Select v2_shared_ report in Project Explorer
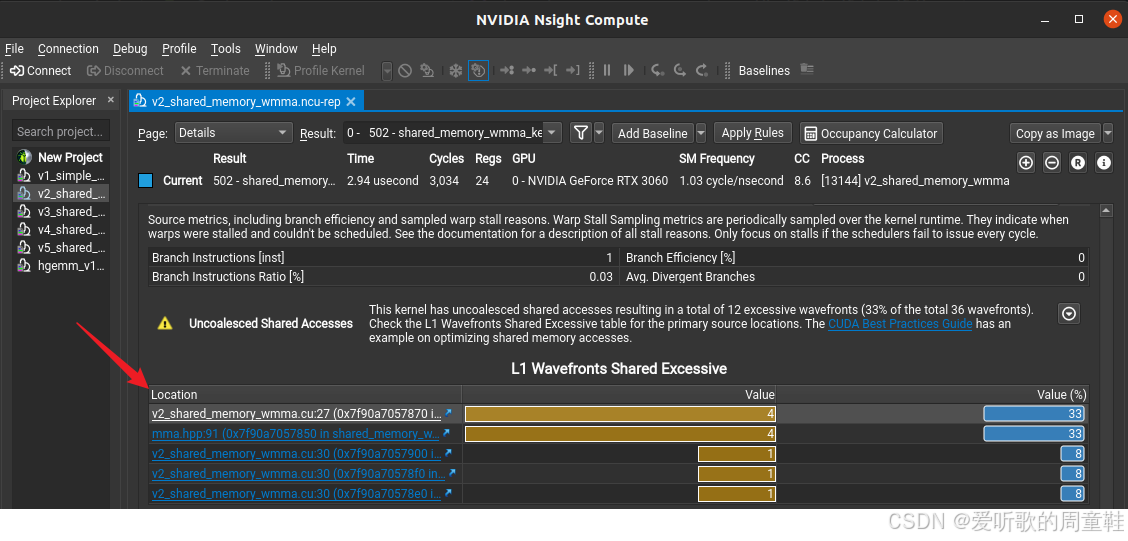The image size is (1128, 541). 62,194
